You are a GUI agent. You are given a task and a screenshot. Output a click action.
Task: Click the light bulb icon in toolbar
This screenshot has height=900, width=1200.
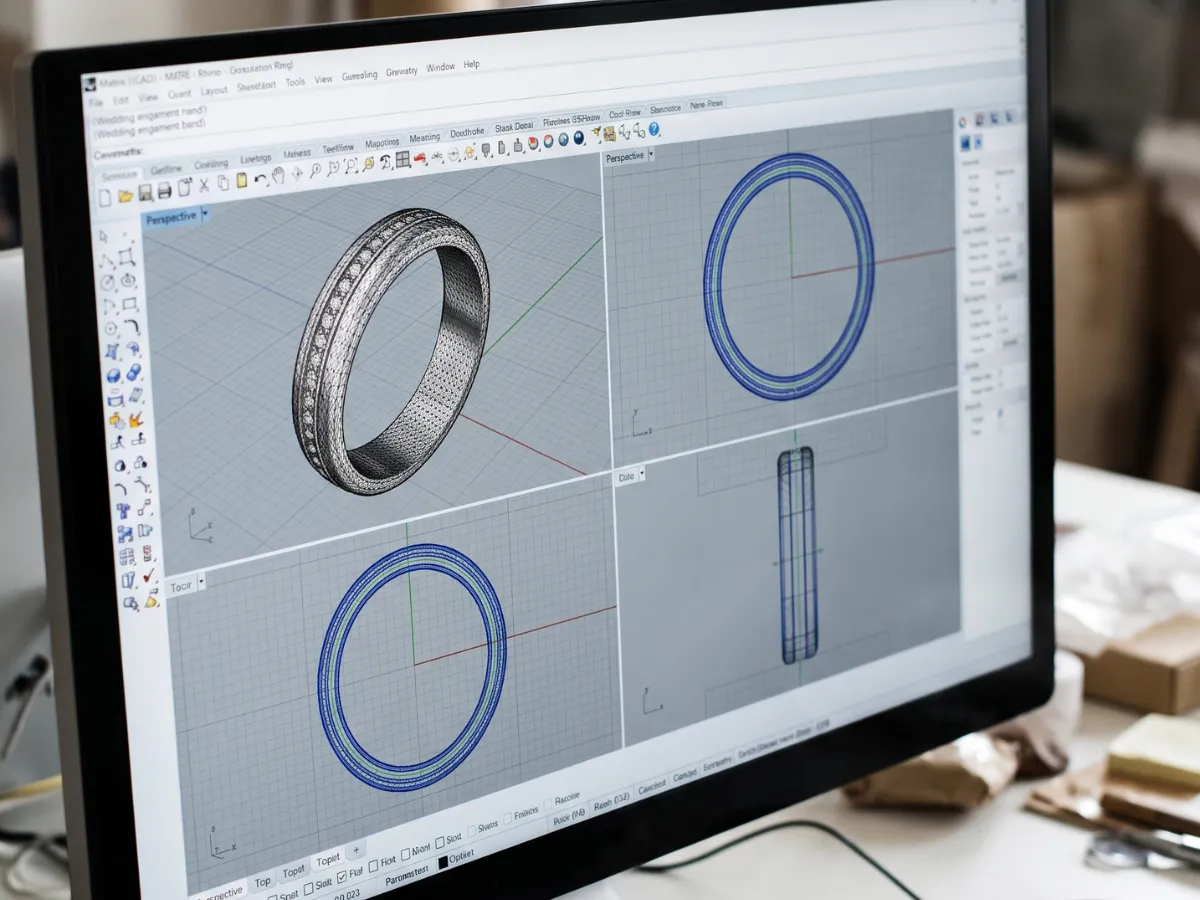tap(469, 153)
